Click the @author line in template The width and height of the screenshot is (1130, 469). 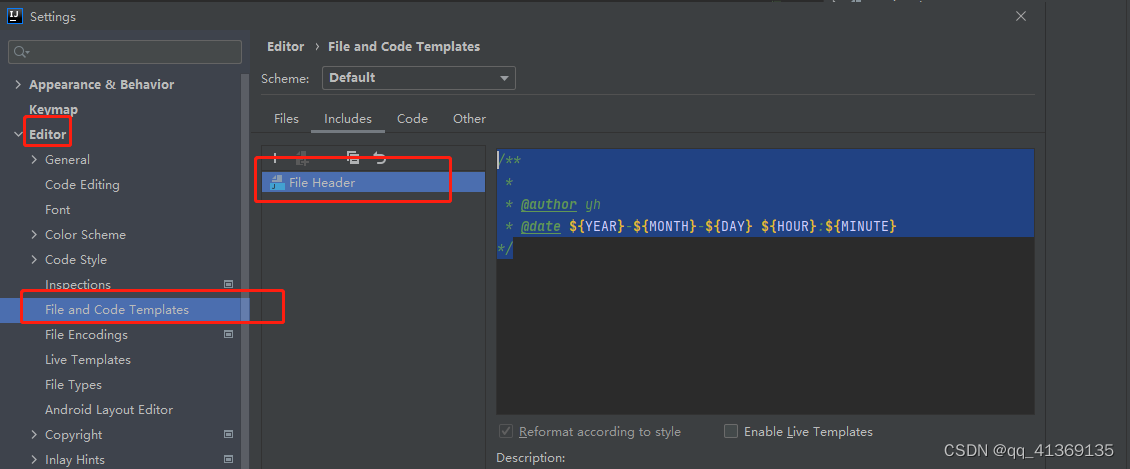pos(553,205)
